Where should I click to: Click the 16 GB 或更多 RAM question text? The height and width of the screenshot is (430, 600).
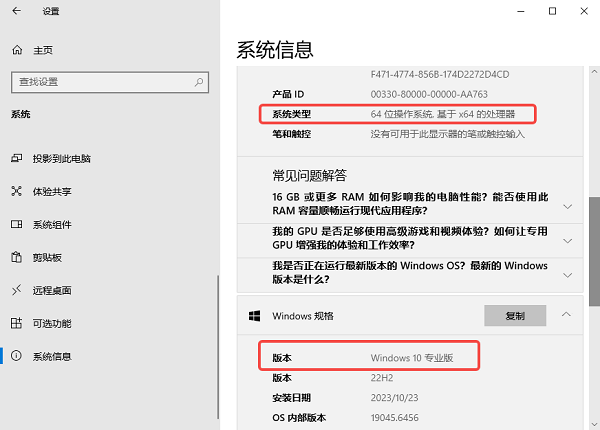pos(410,204)
